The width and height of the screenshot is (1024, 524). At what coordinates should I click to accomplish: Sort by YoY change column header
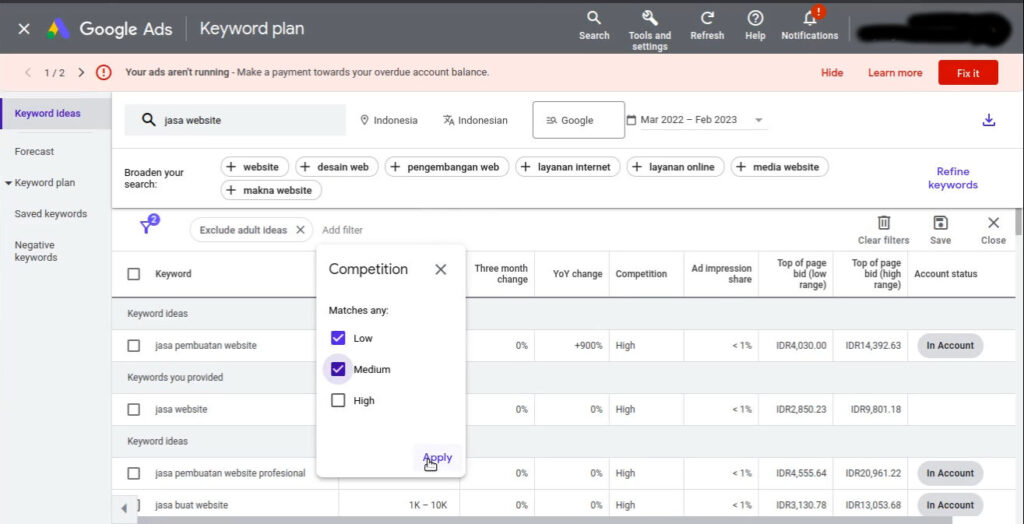(577, 274)
